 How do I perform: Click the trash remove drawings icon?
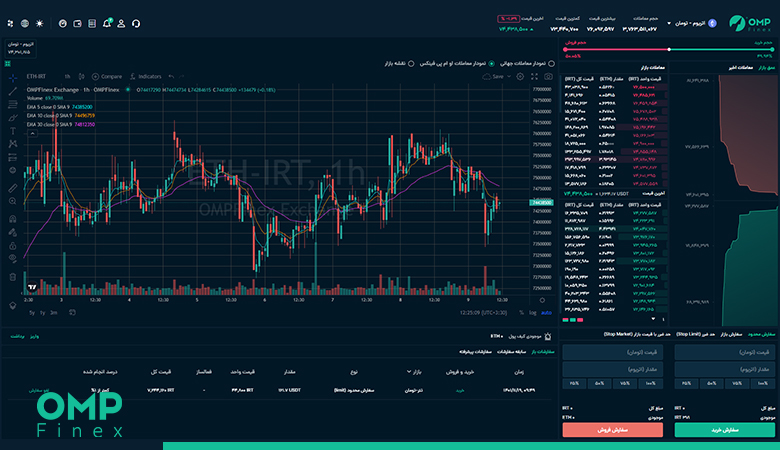tap(13, 277)
